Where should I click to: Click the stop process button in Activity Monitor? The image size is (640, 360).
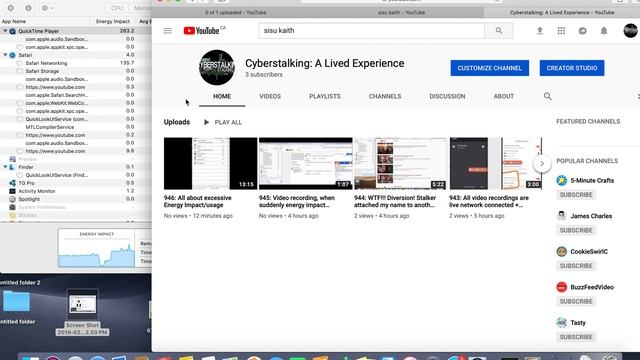pos(11,8)
